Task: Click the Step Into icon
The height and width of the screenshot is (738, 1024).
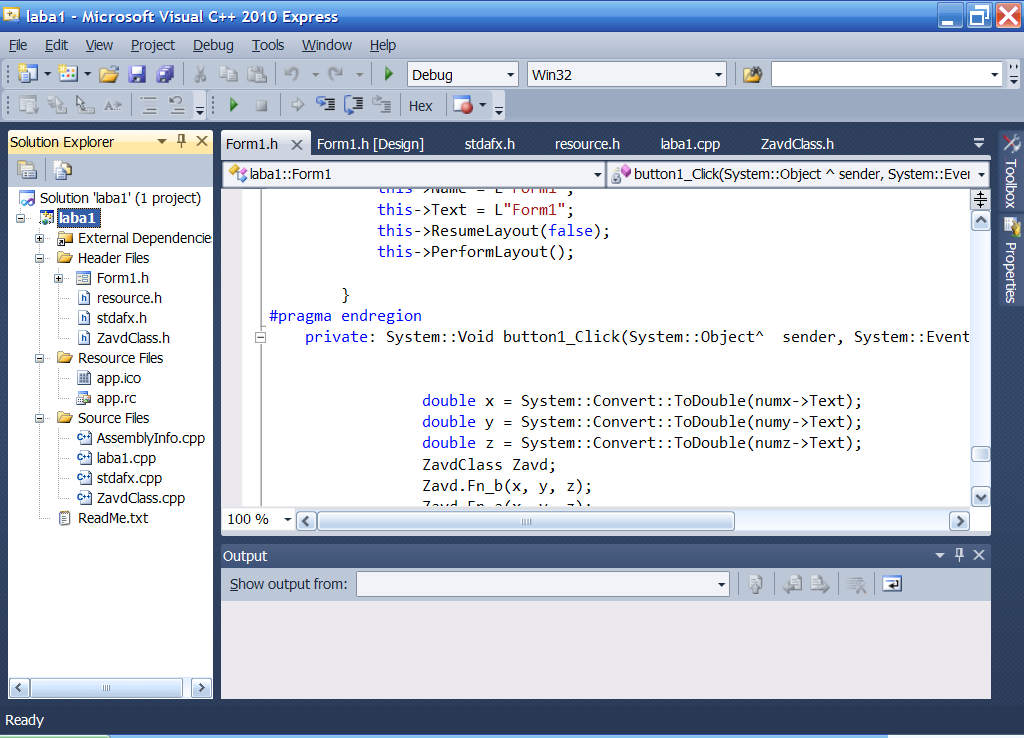Action: tap(325, 105)
